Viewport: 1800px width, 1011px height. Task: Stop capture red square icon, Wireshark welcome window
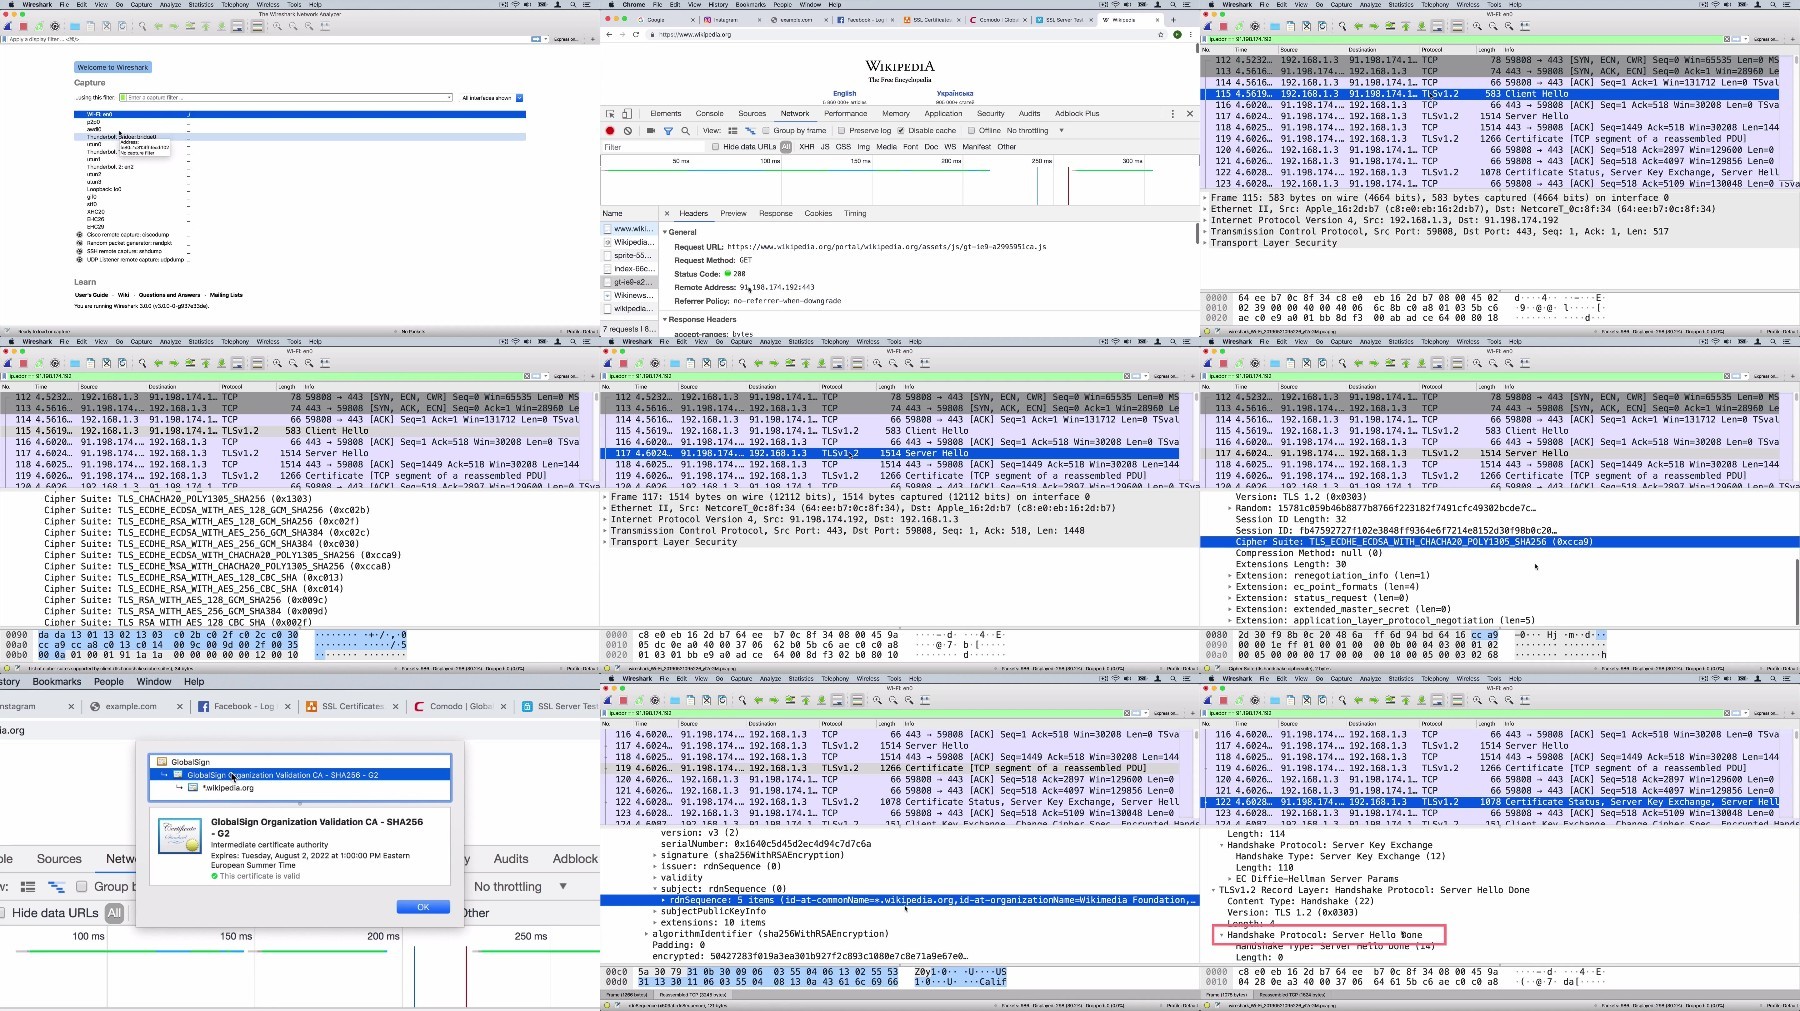[x=23, y=26]
